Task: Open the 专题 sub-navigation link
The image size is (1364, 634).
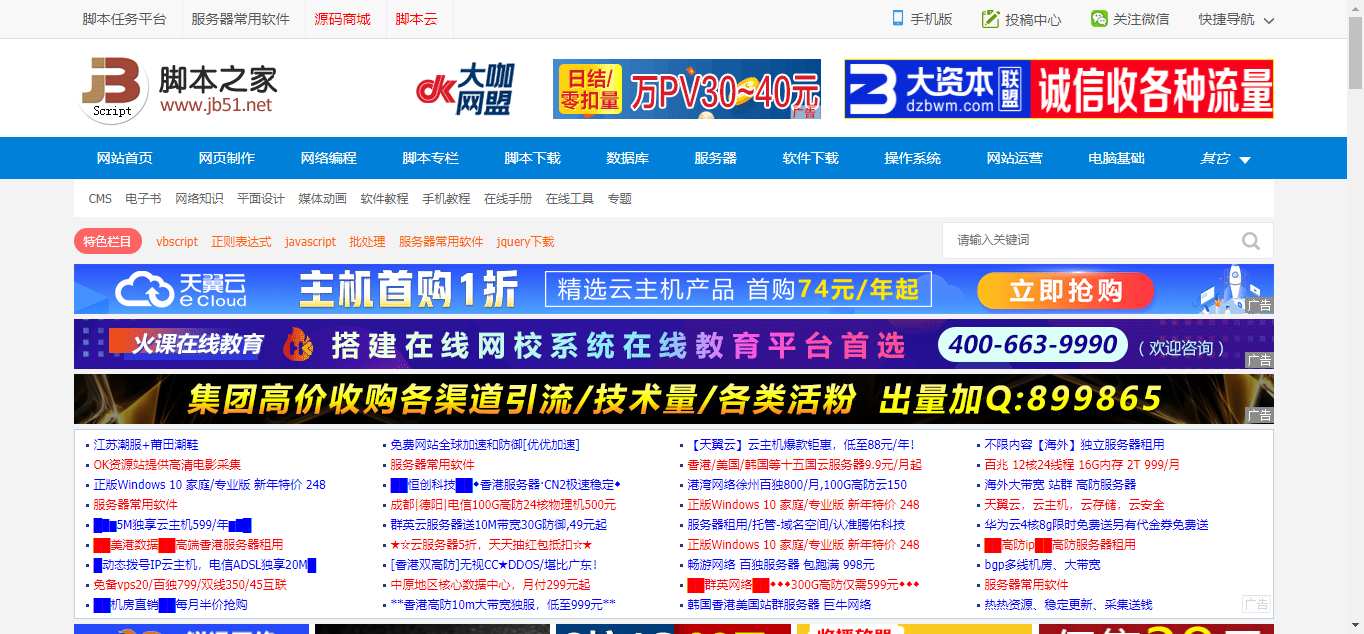Action: [620, 199]
